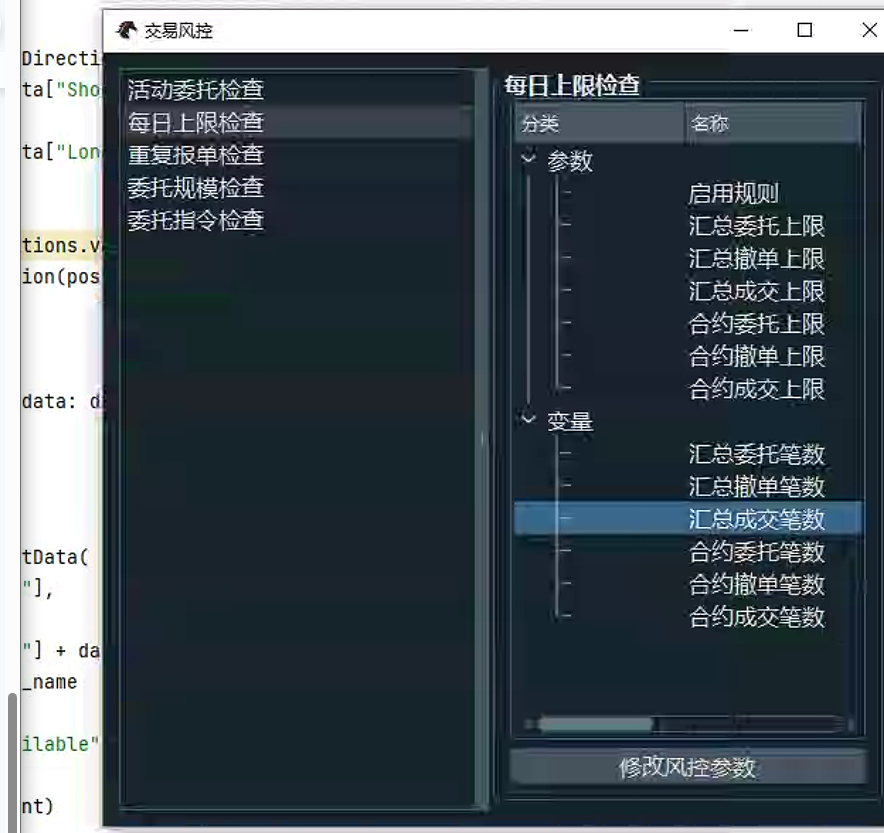Collapse the 变量 tree group

(x=528, y=421)
